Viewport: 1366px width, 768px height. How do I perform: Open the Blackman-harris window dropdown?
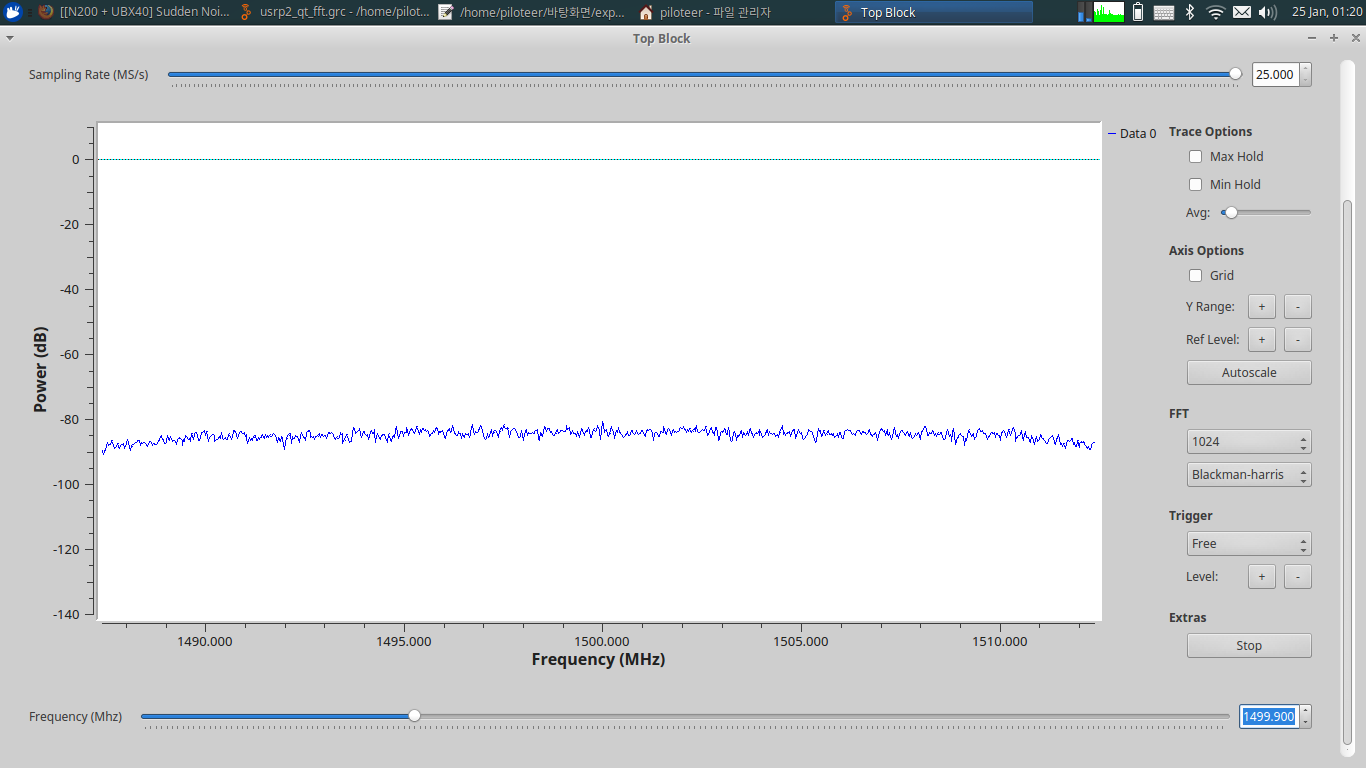pyautogui.click(x=1248, y=475)
